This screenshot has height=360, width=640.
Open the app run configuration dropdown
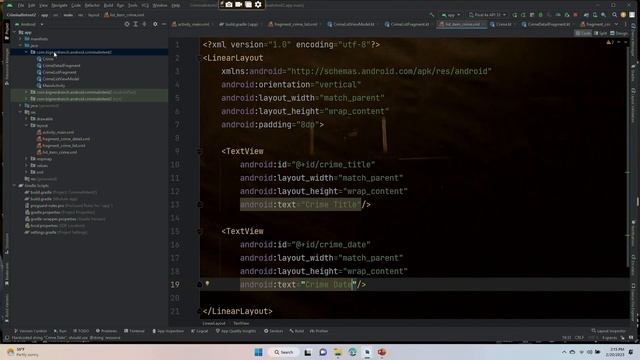451,15
